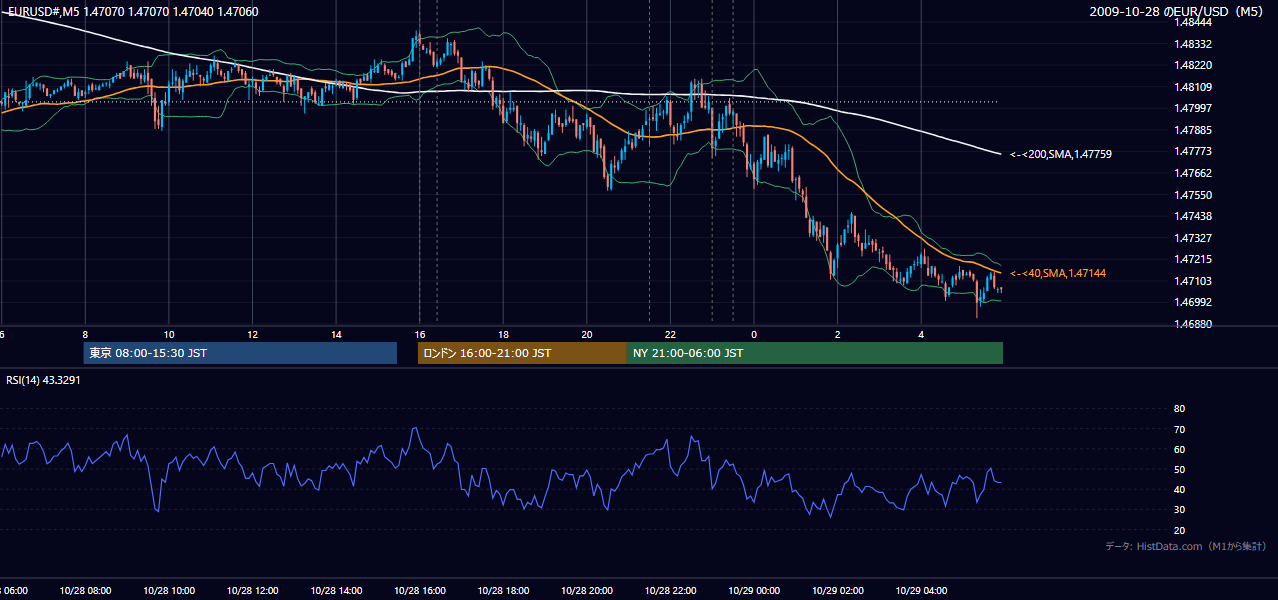Screen dimensions: 1278x600
Task: Click hour label 16 under the price chart
Action: pyautogui.click(x=420, y=335)
